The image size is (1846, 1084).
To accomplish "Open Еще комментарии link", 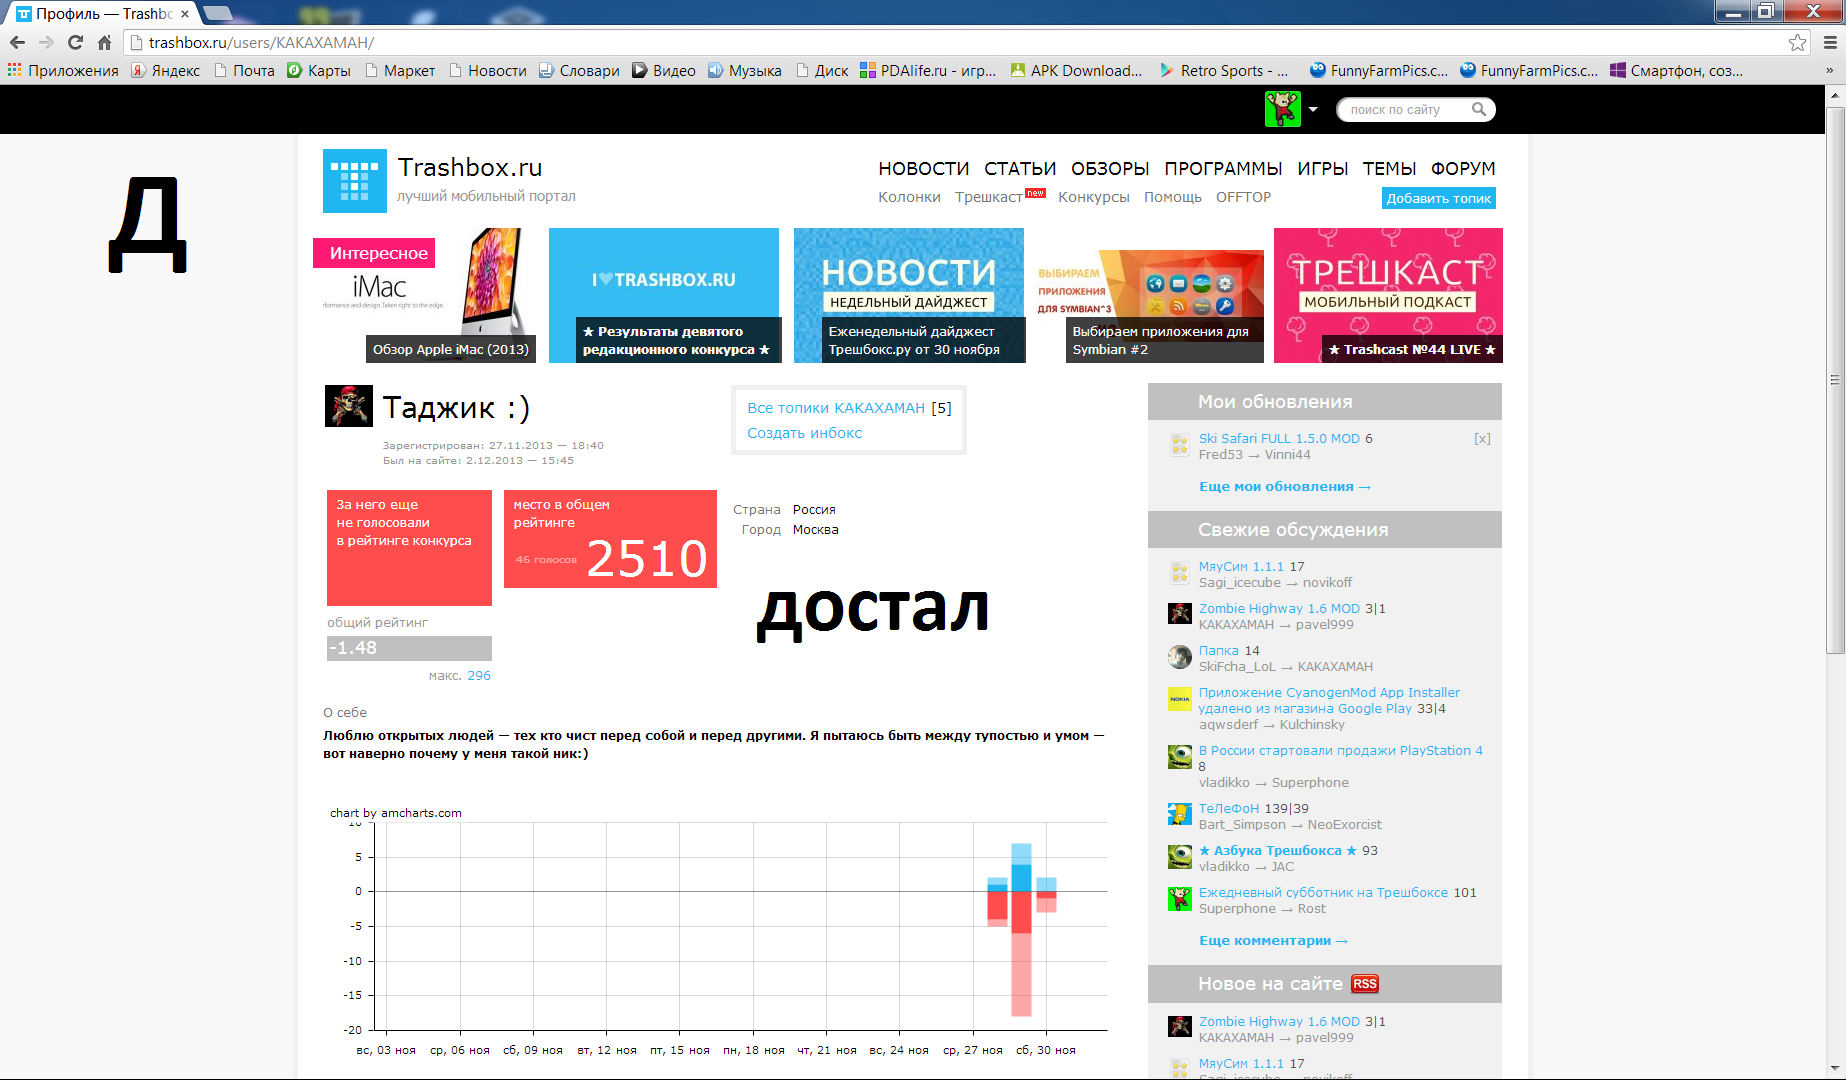I will 1273,941.
